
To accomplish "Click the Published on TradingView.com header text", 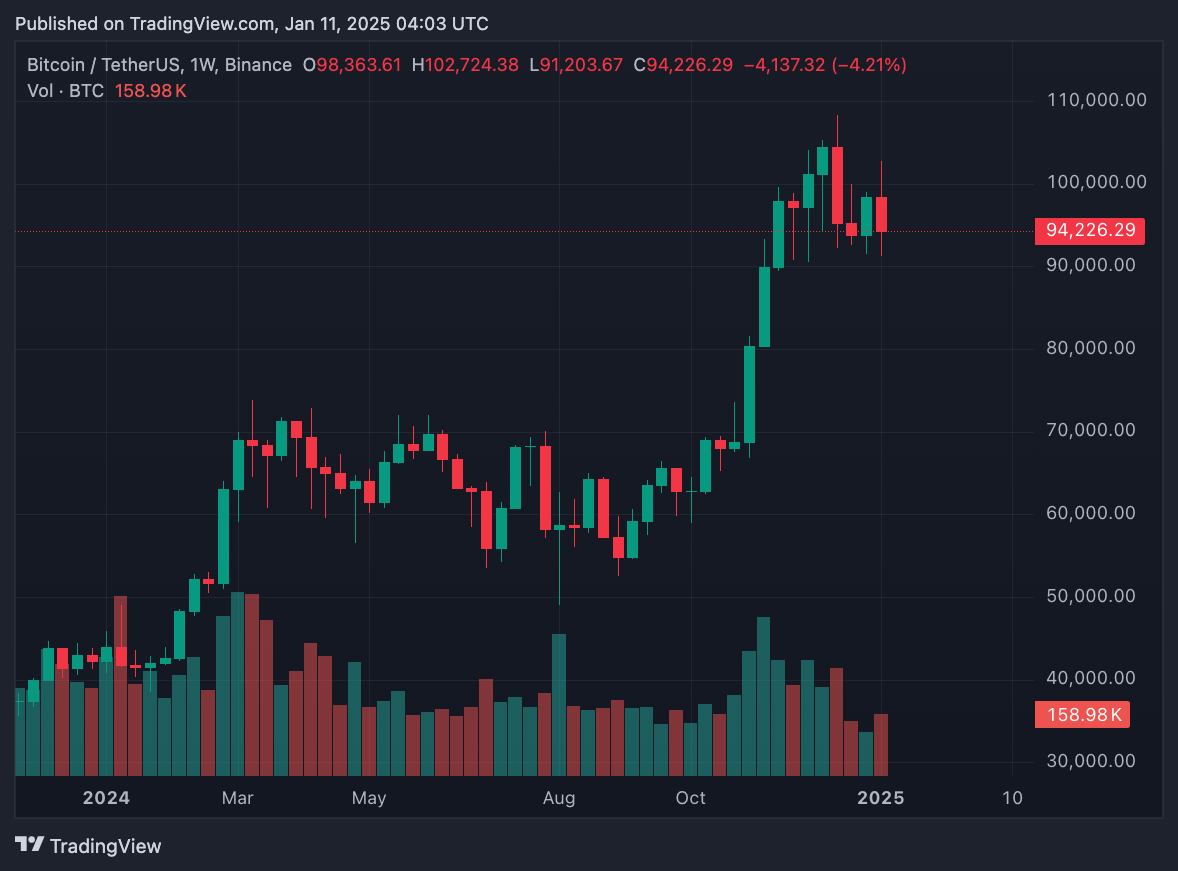I will pyautogui.click(x=252, y=23).
